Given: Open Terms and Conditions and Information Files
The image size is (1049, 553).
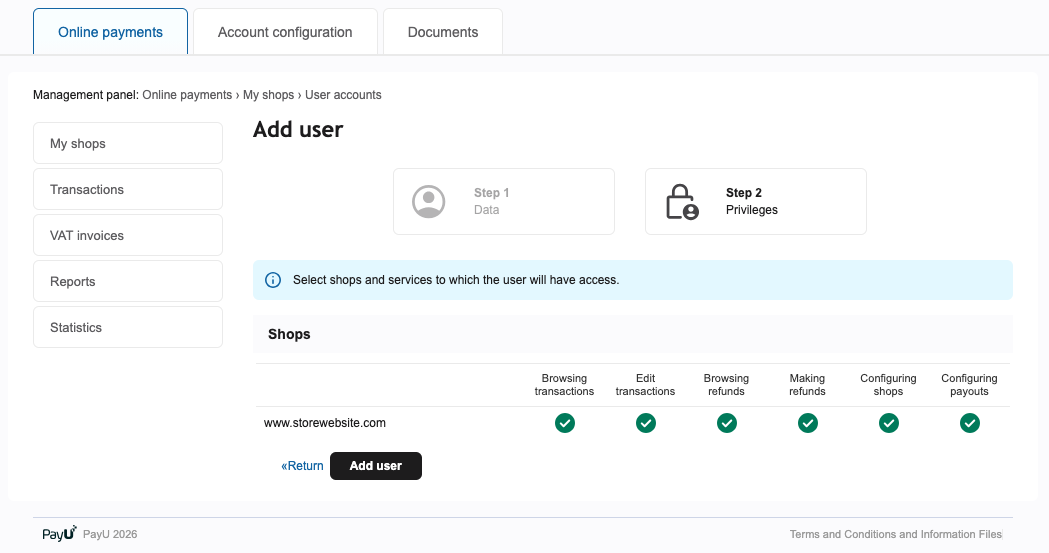Looking at the screenshot, I should 895,534.
